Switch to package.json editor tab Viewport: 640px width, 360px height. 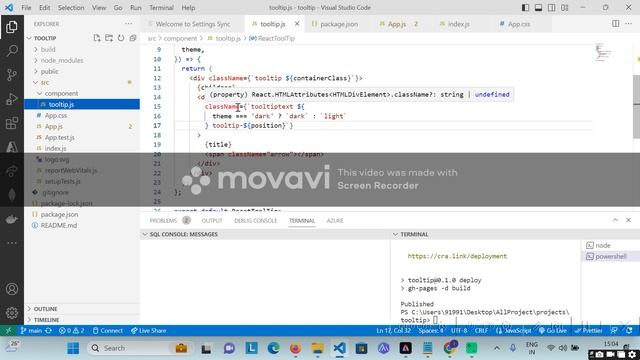point(339,24)
